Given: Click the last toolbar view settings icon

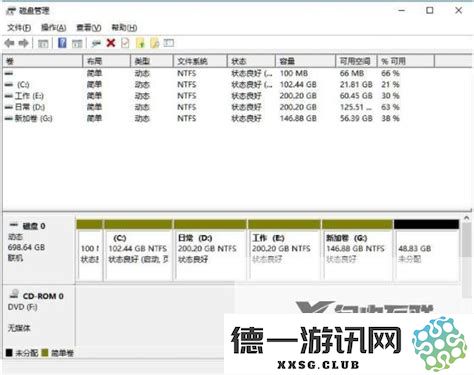Looking at the screenshot, I should 169,43.
